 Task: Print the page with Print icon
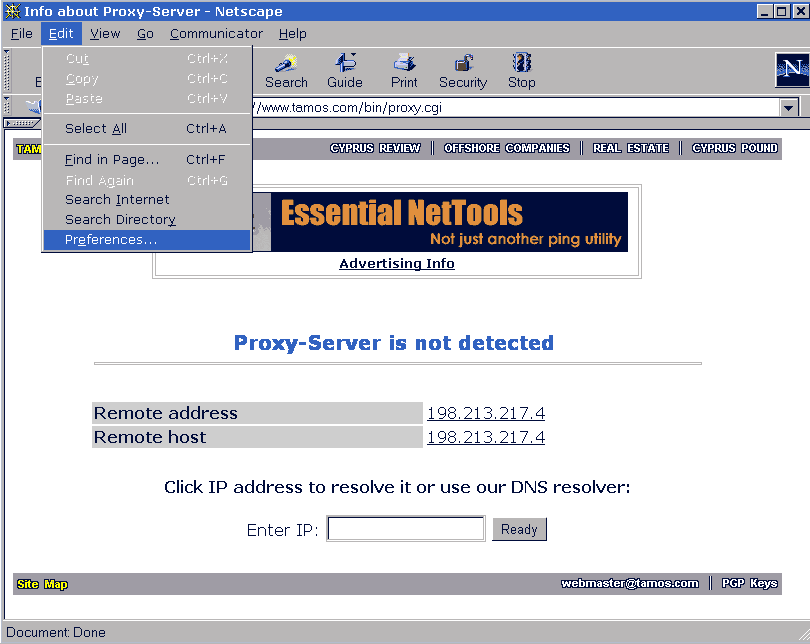click(404, 71)
